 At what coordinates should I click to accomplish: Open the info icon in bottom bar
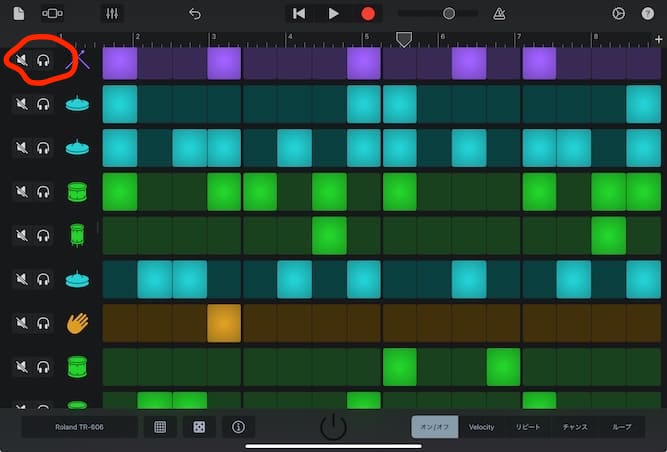238,427
